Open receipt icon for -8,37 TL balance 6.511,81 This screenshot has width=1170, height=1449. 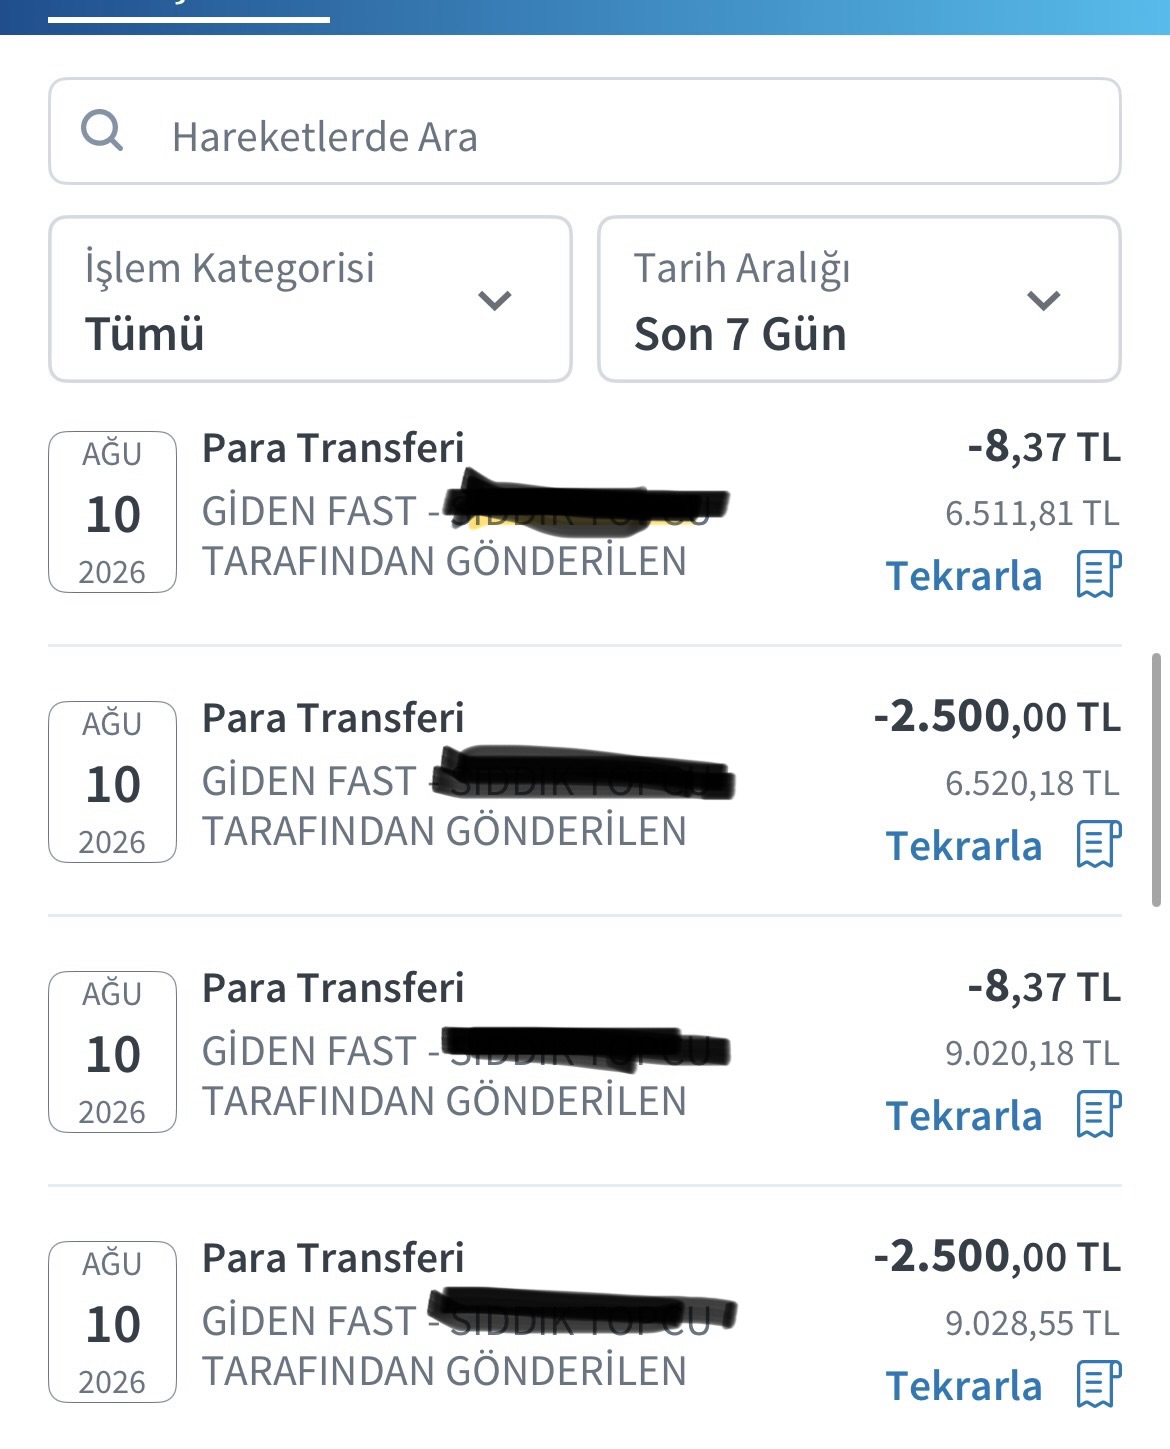coord(1098,574)
